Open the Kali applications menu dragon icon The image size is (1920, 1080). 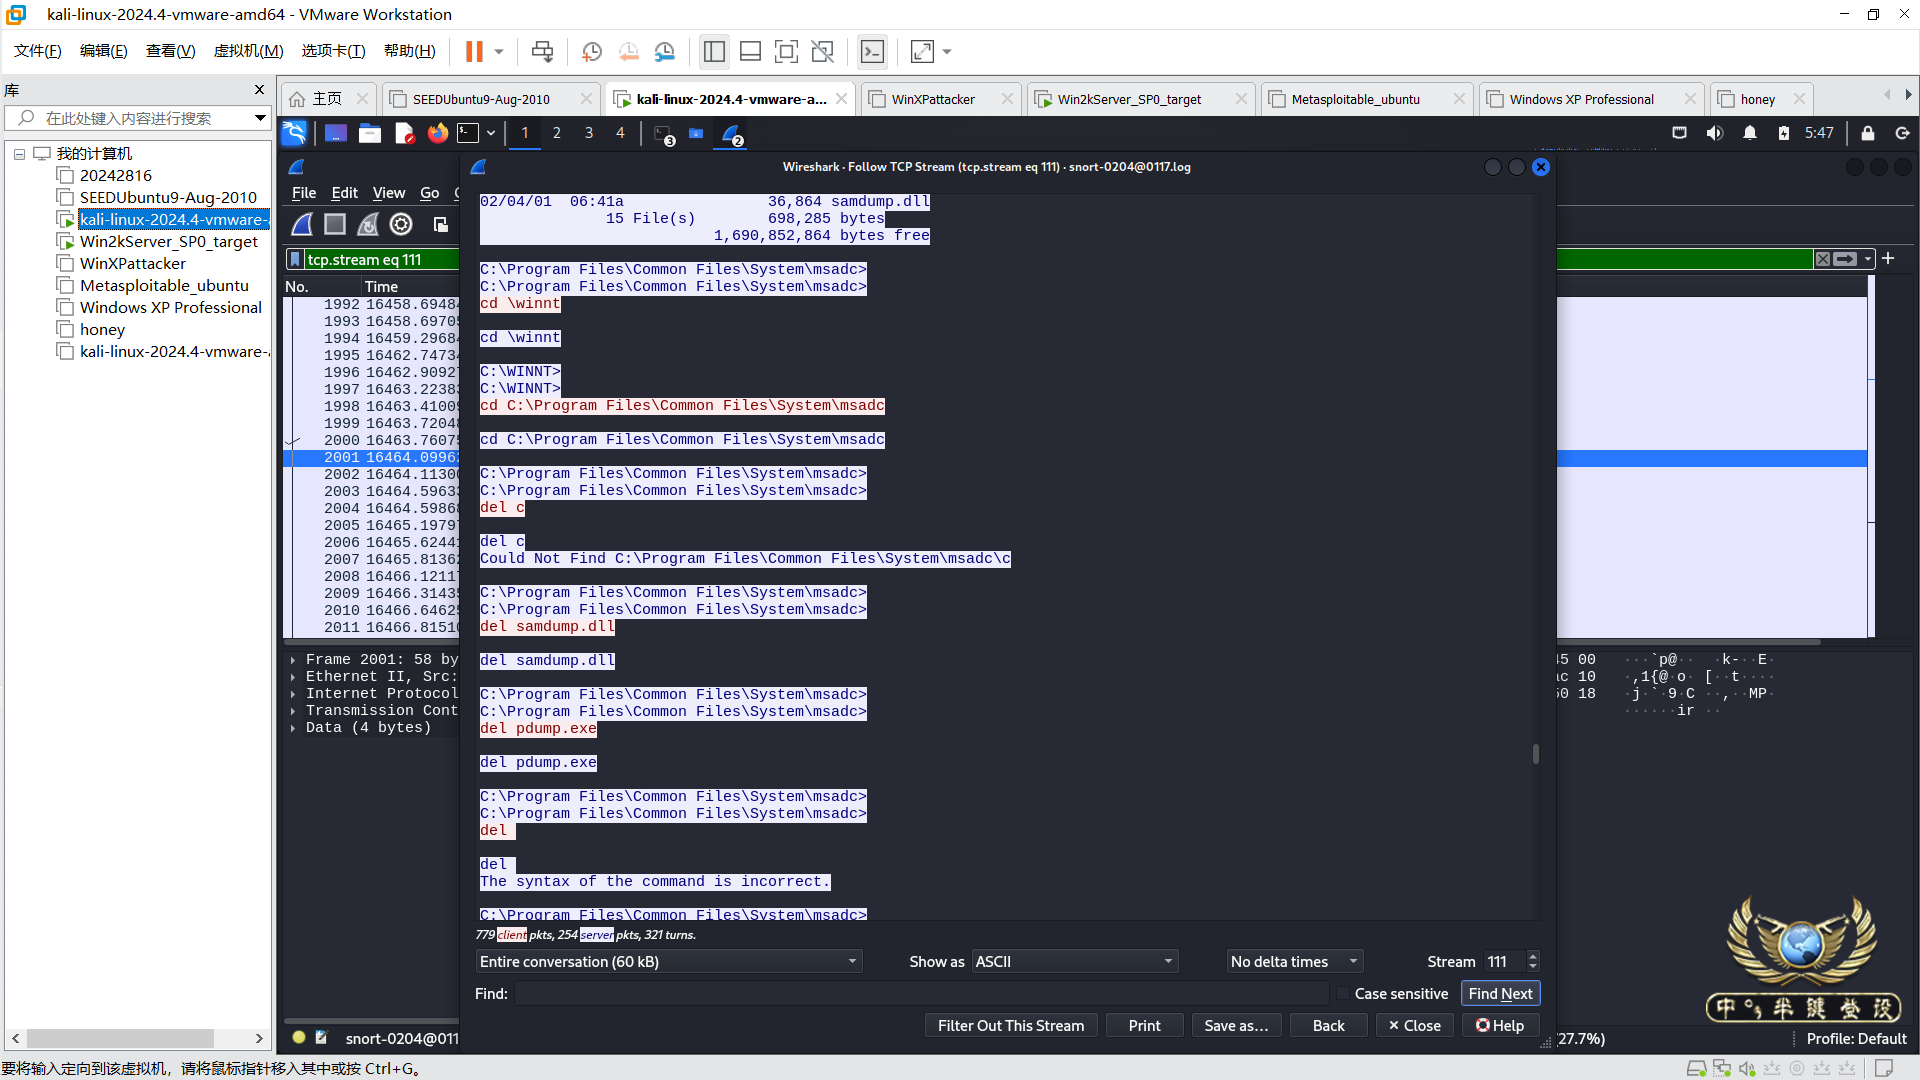pos(294,133)
